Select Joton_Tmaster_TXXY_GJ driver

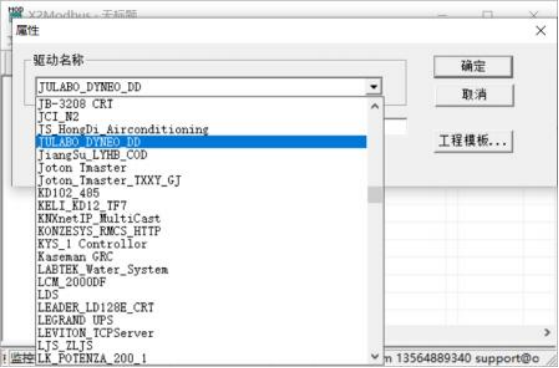[201, 180]
